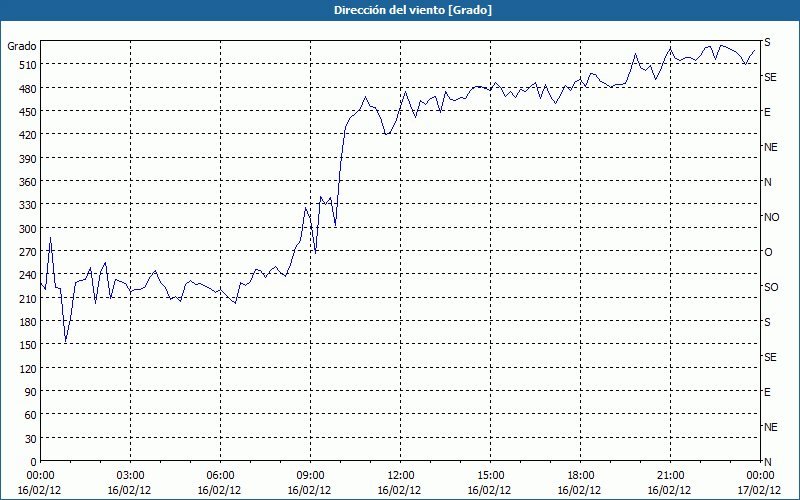Viewport: 800px width, 500px height.
Task: Select the E compass label level with 450
Action: 767,112
